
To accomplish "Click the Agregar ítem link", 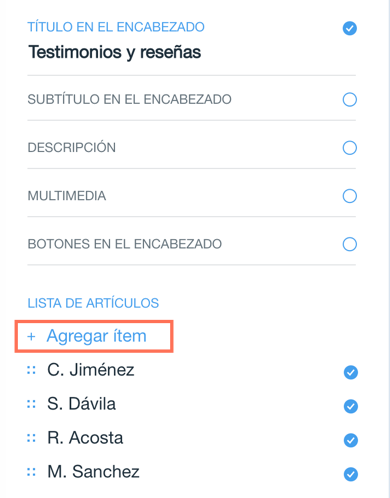I will pos(97,336).
